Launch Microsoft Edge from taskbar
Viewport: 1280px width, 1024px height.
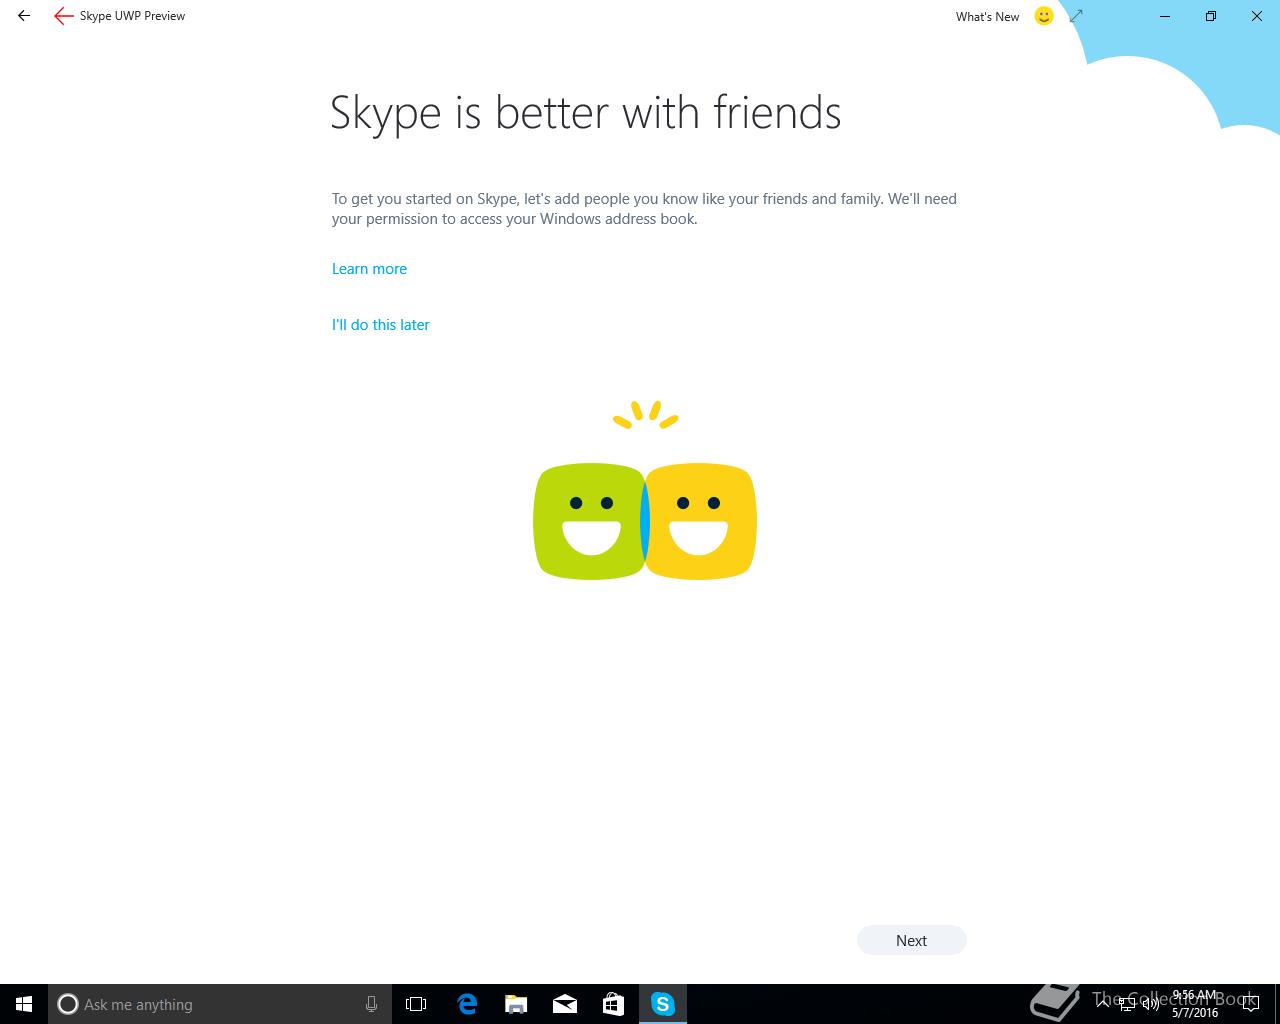(x=467, y=1004)
